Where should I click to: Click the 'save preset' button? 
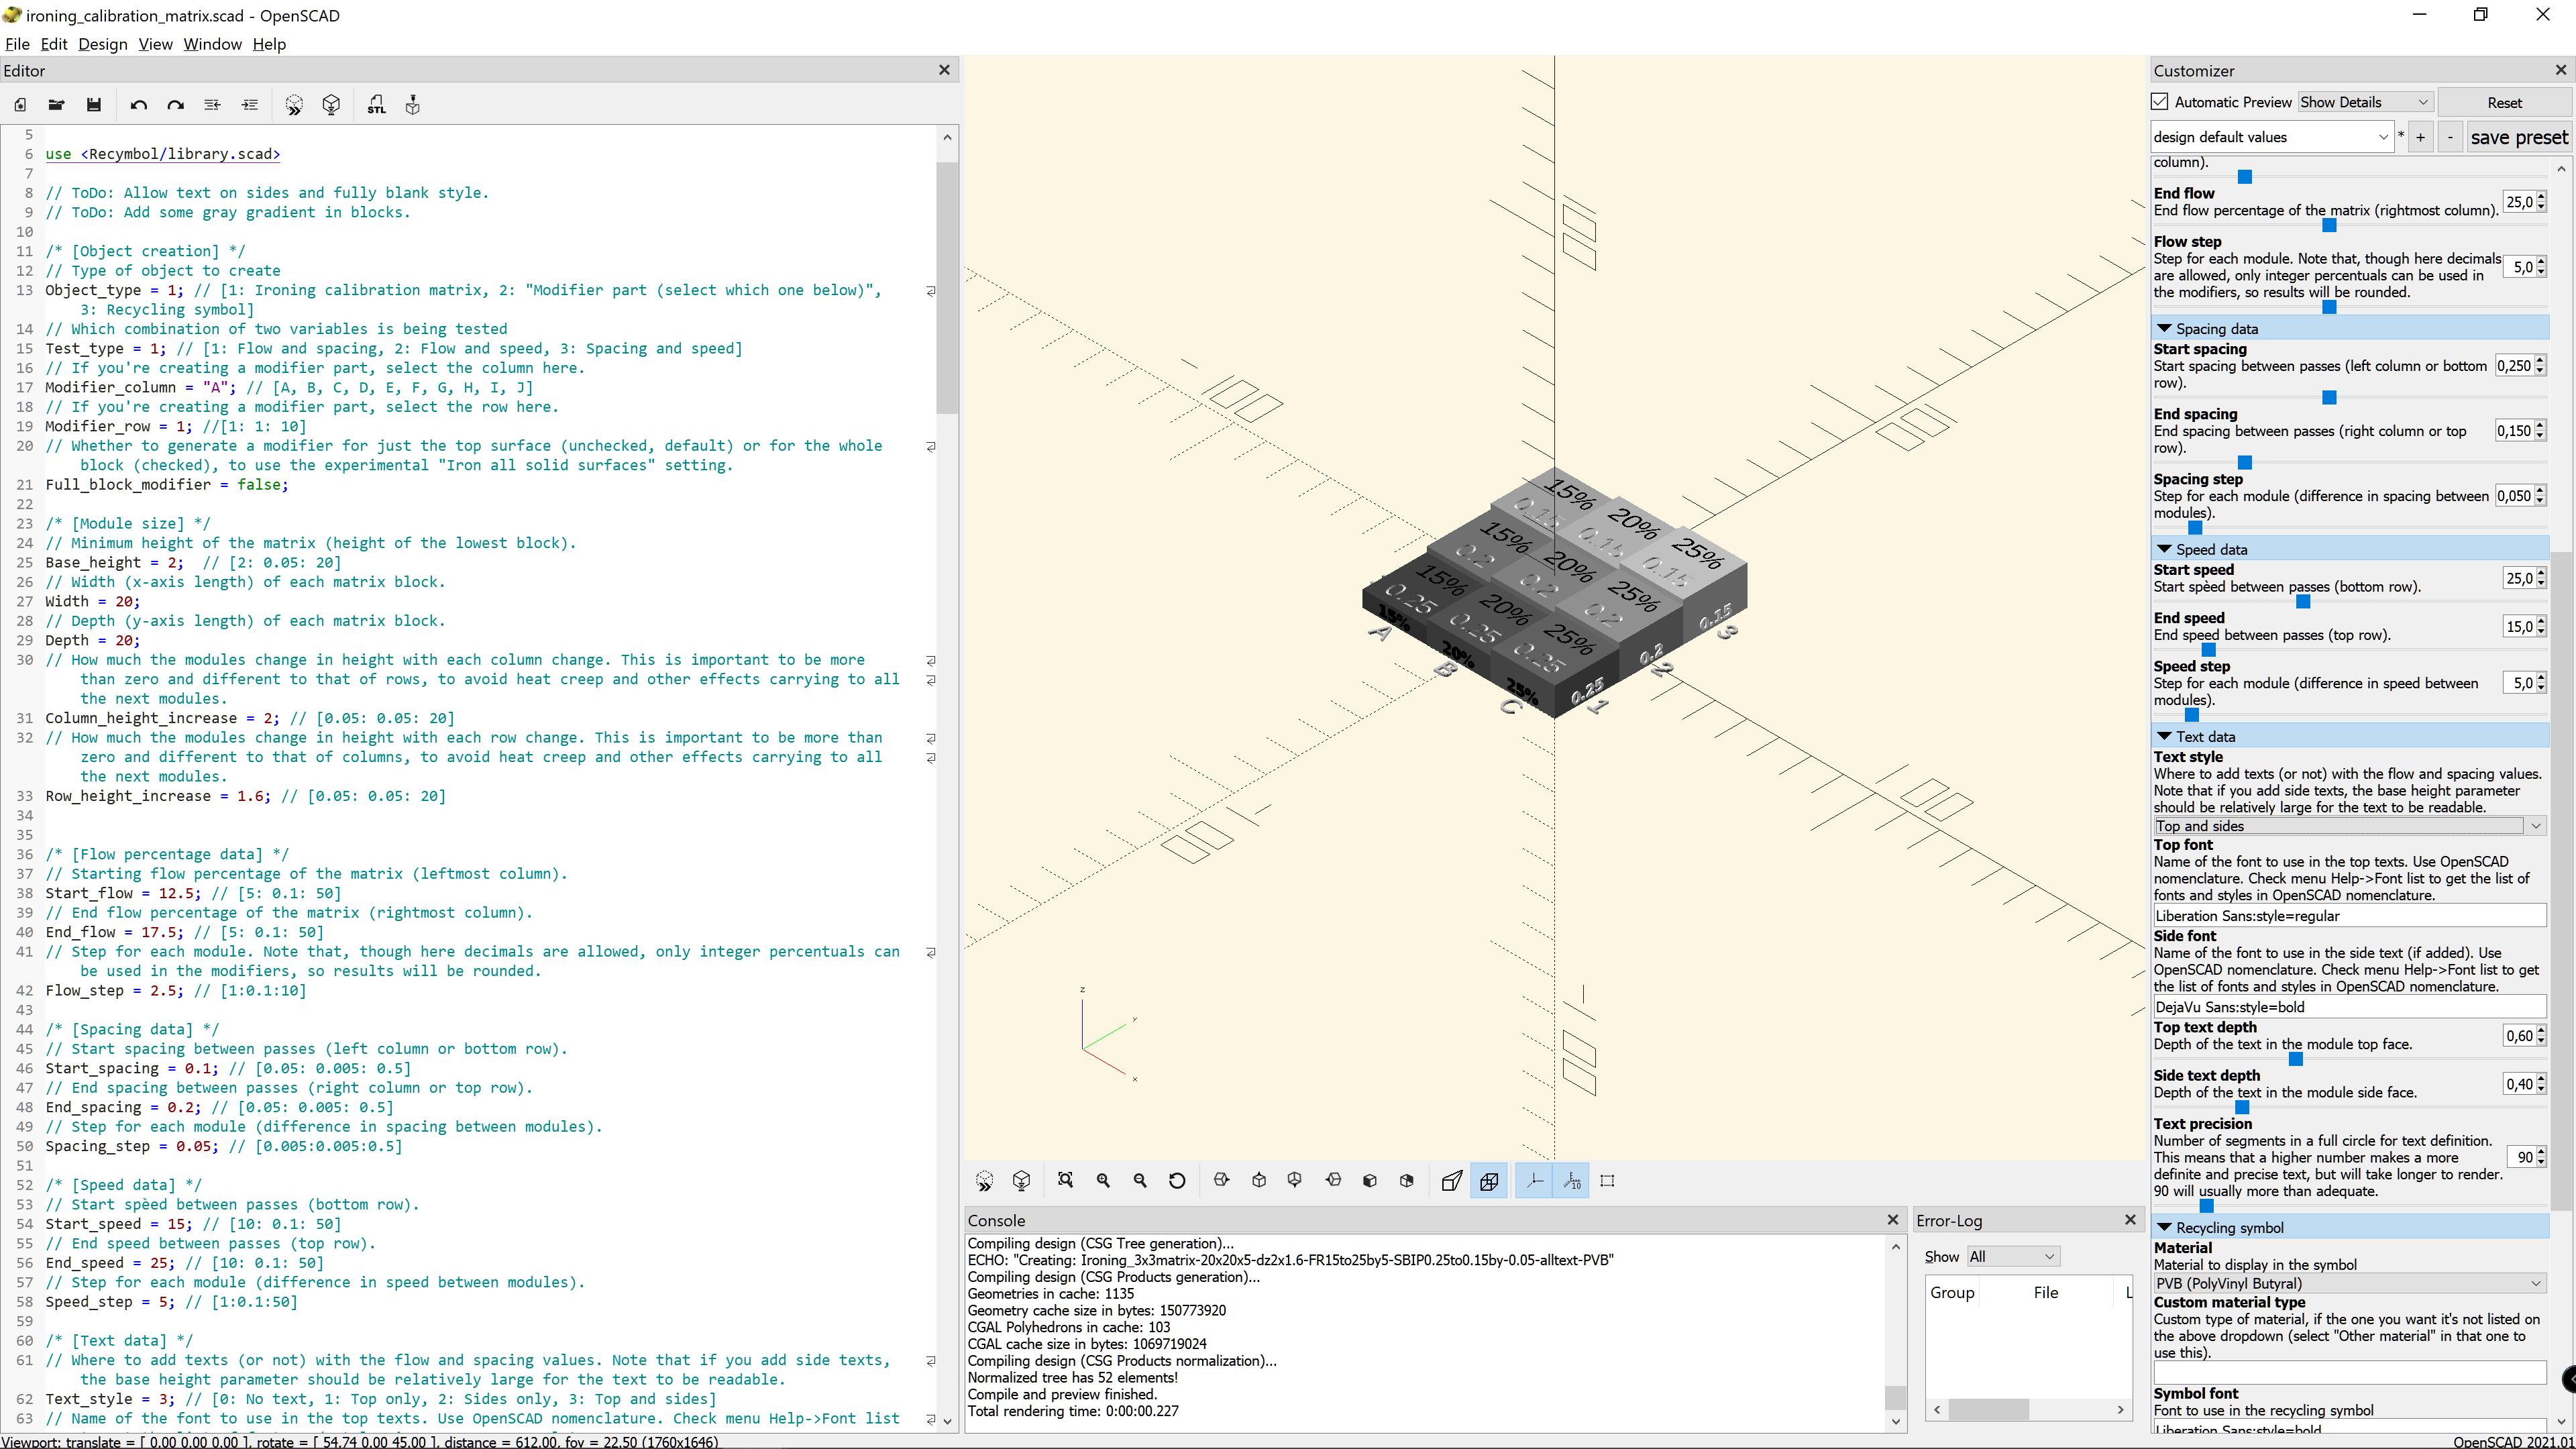(2519, 137)
